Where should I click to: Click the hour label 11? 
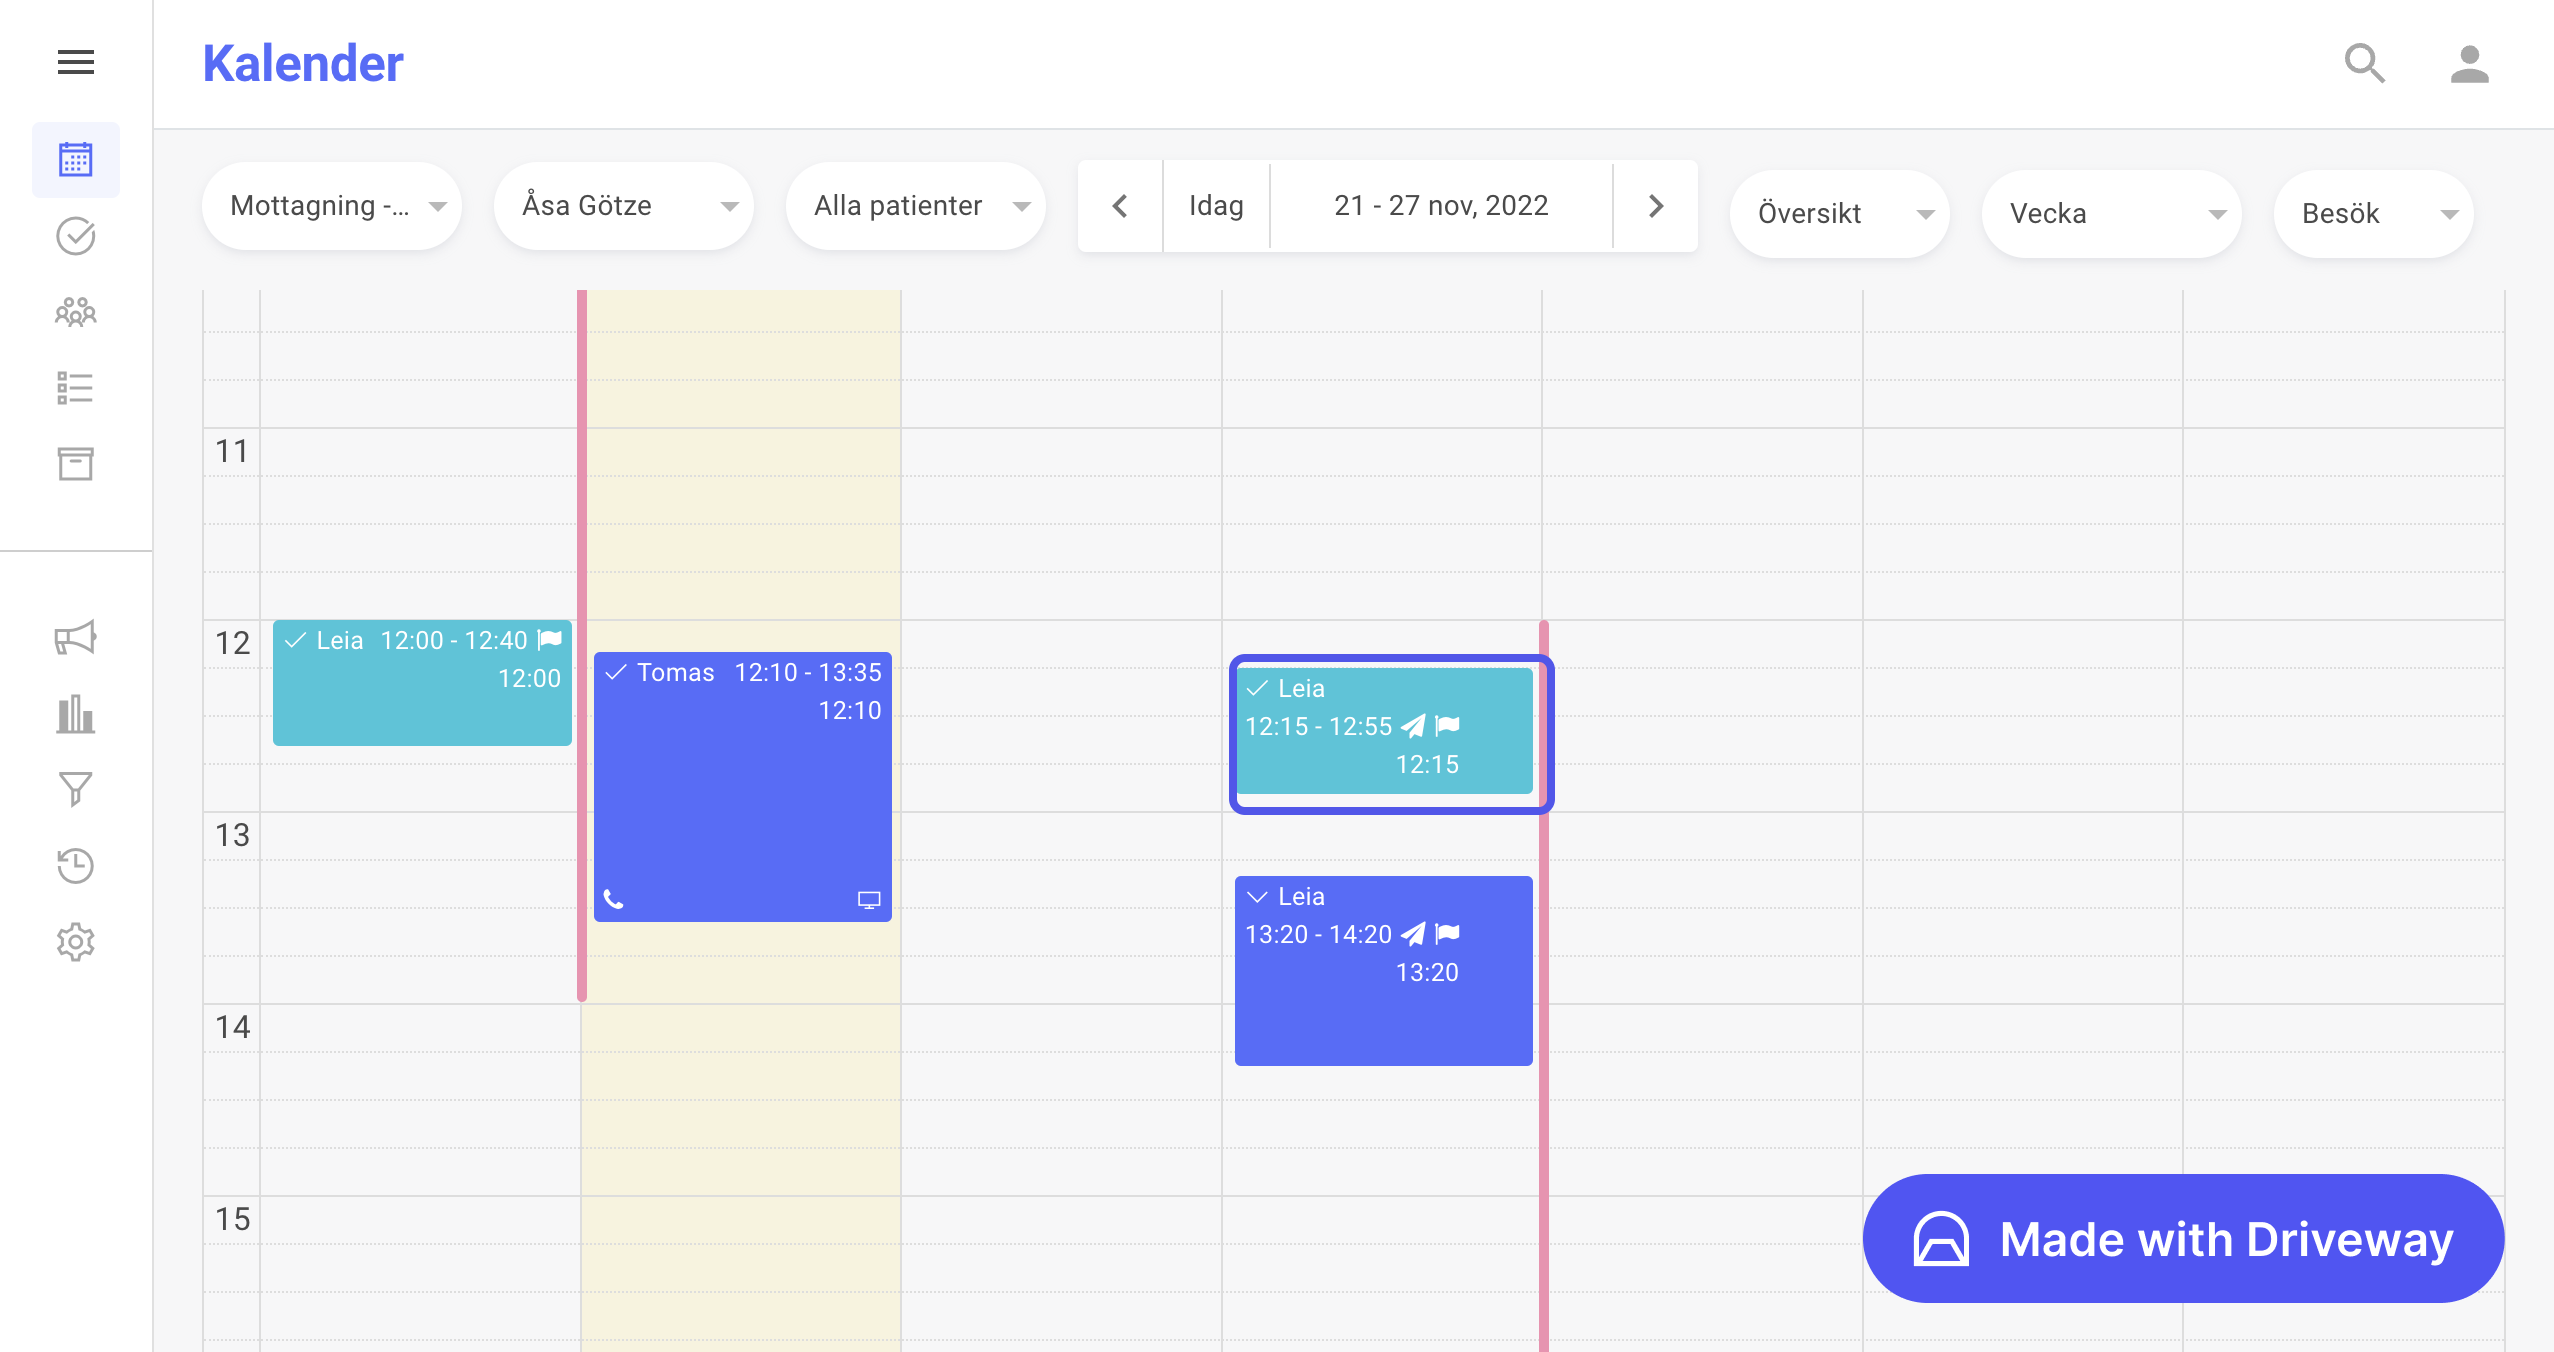[x=232, y=452]
